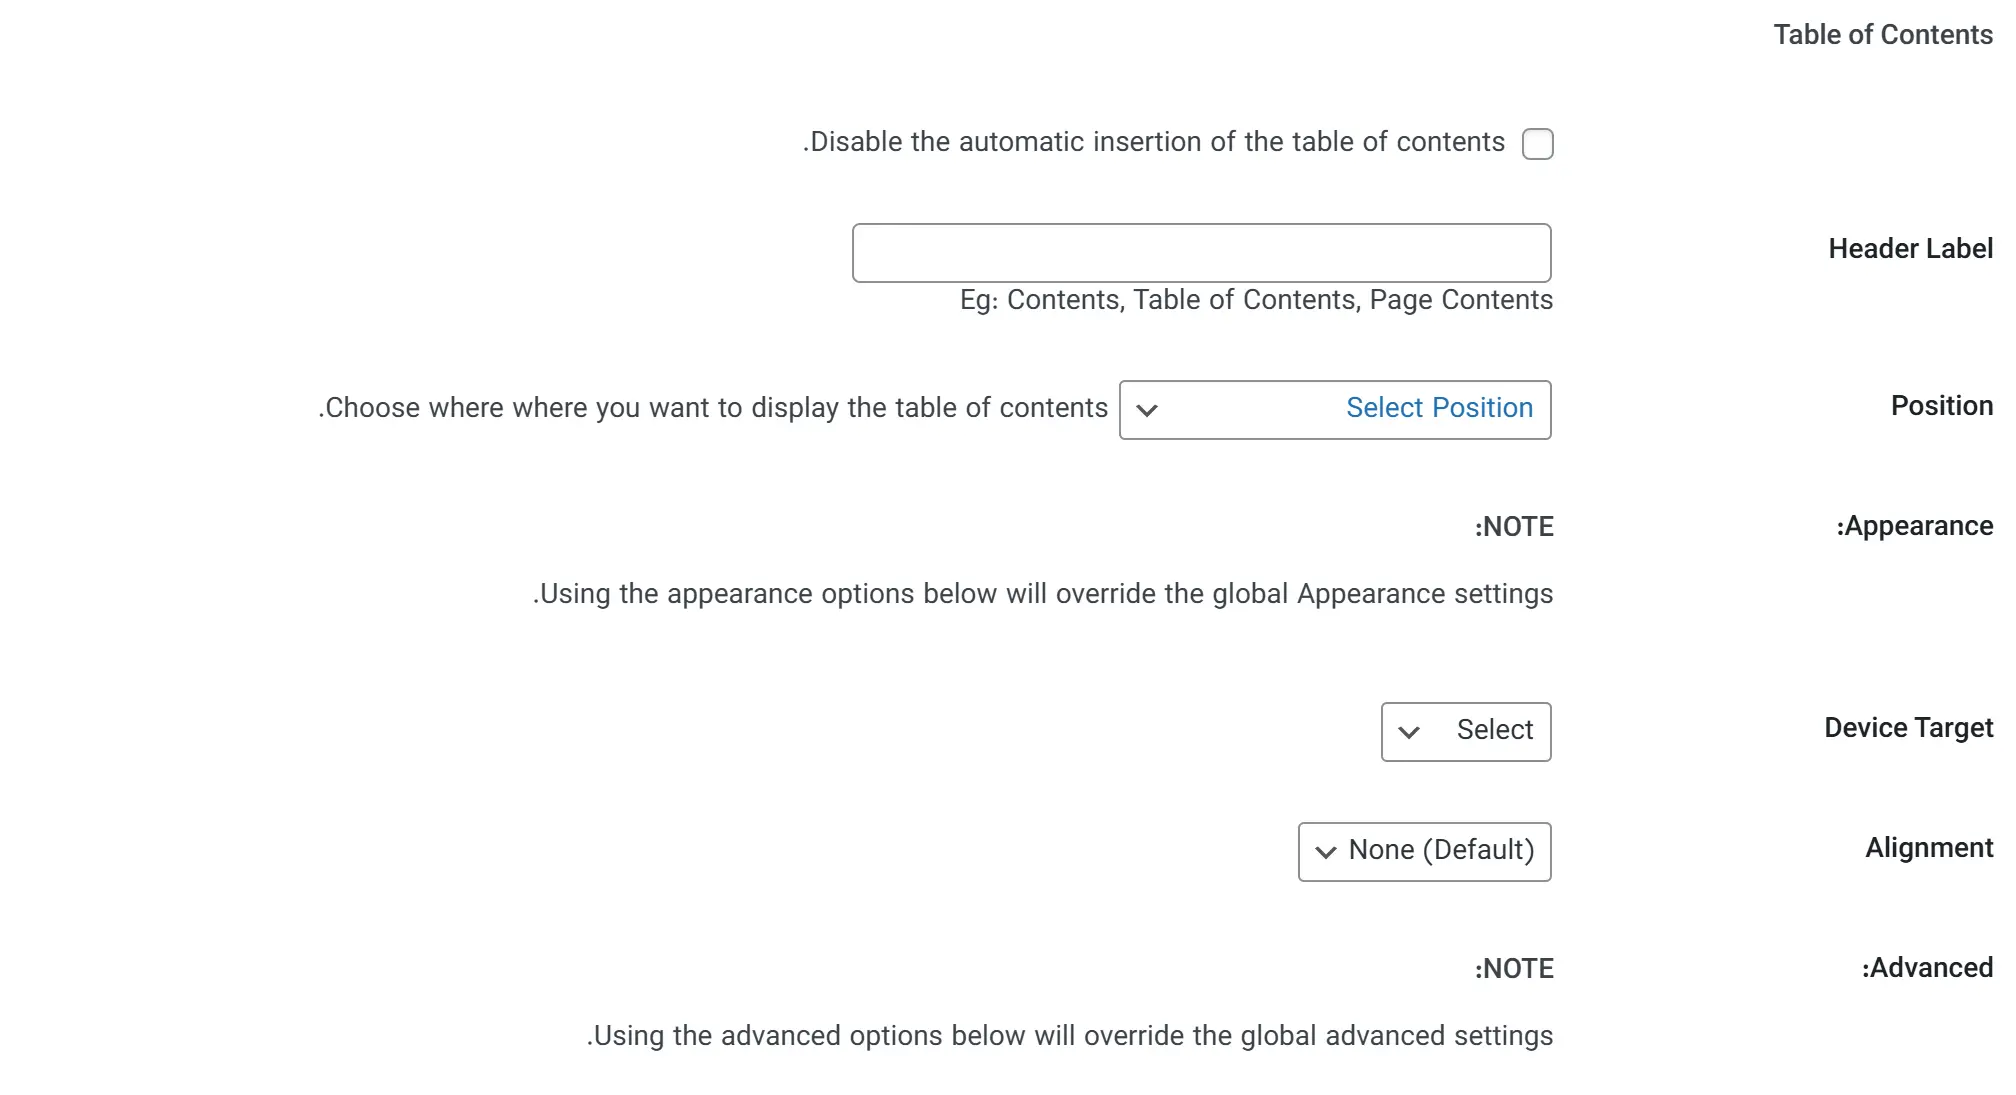
Task: Click the Advanced section label
Action: 1927,968
